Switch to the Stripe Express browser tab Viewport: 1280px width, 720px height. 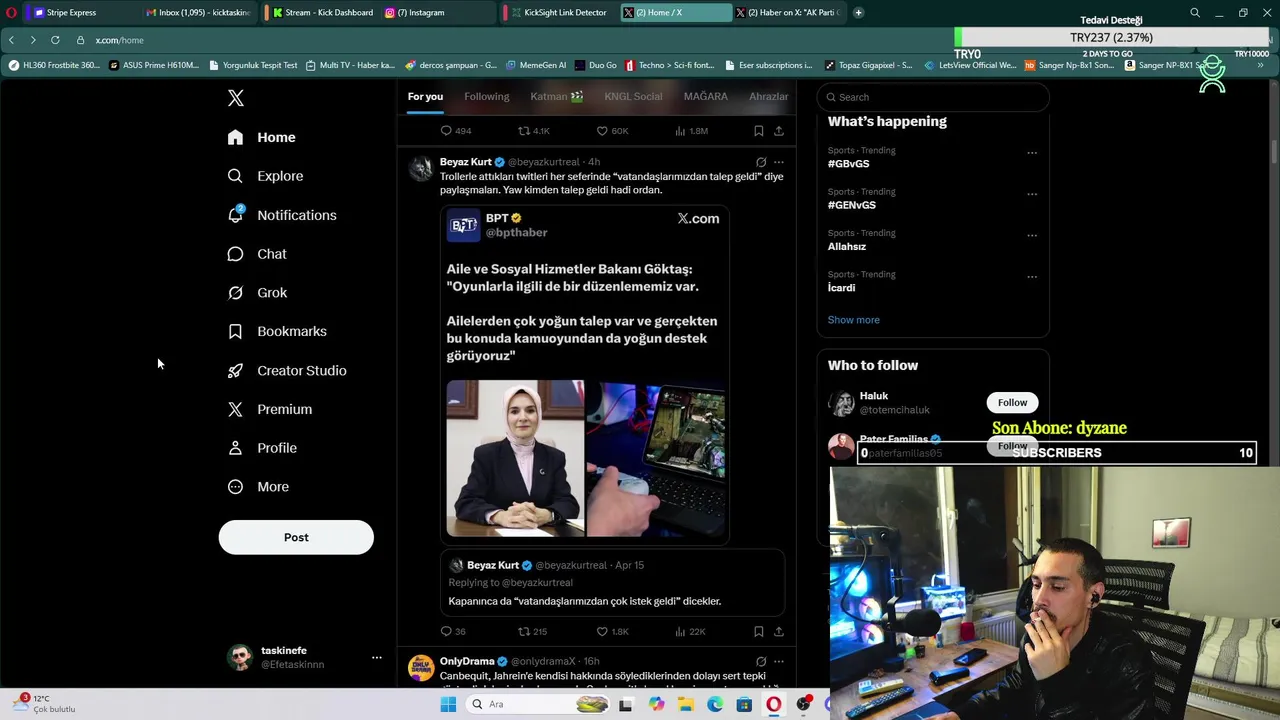coord(80,12)
